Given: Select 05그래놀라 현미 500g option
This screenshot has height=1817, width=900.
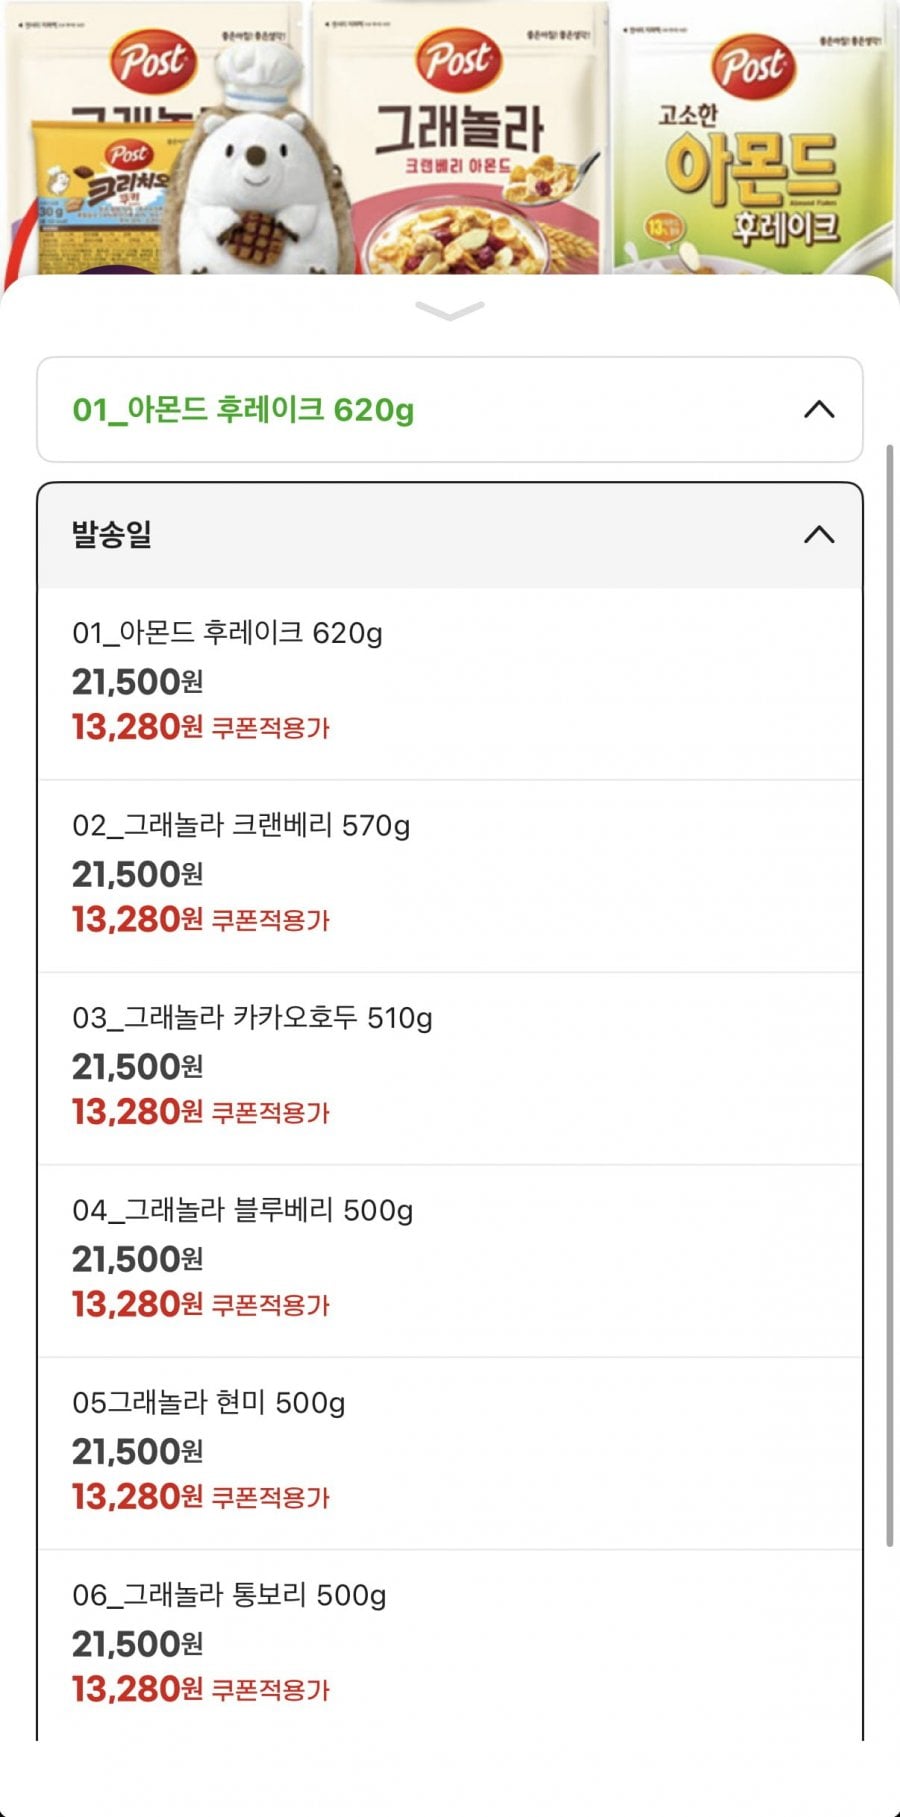Looking at the screenshot, I should tap(209, 1403).
